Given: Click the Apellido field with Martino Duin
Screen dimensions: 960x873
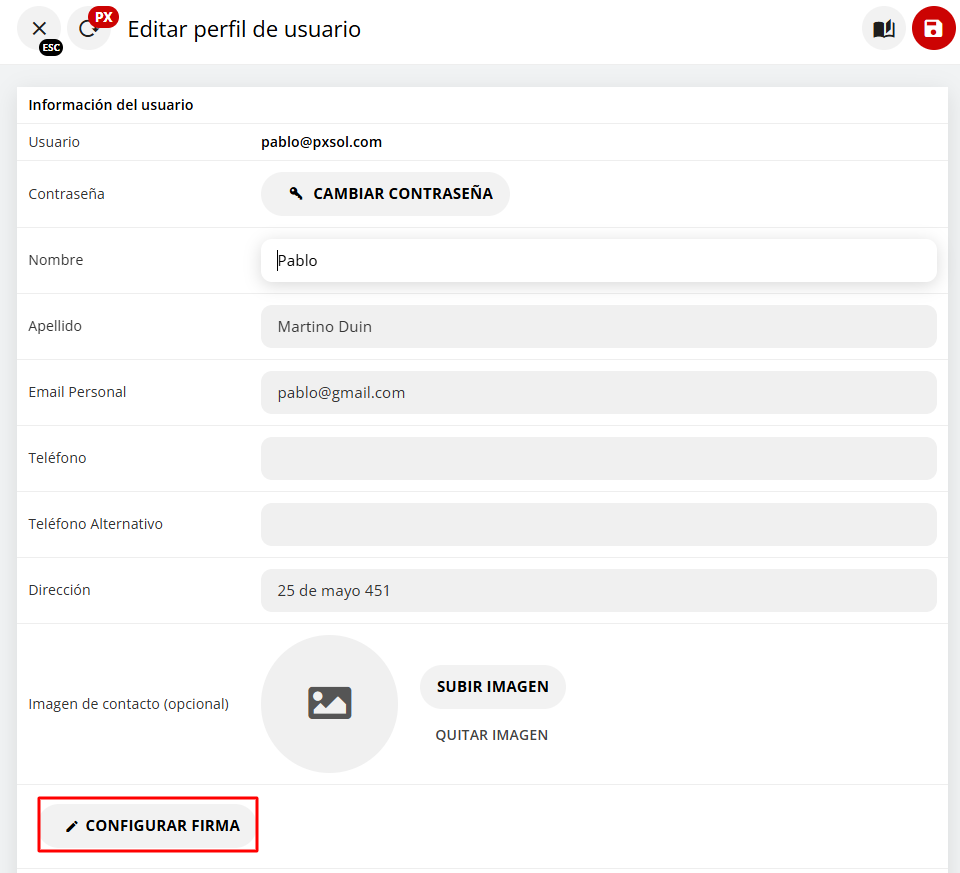Looking at the screenshot, I should pyautogui.click(x=598, y=327).
